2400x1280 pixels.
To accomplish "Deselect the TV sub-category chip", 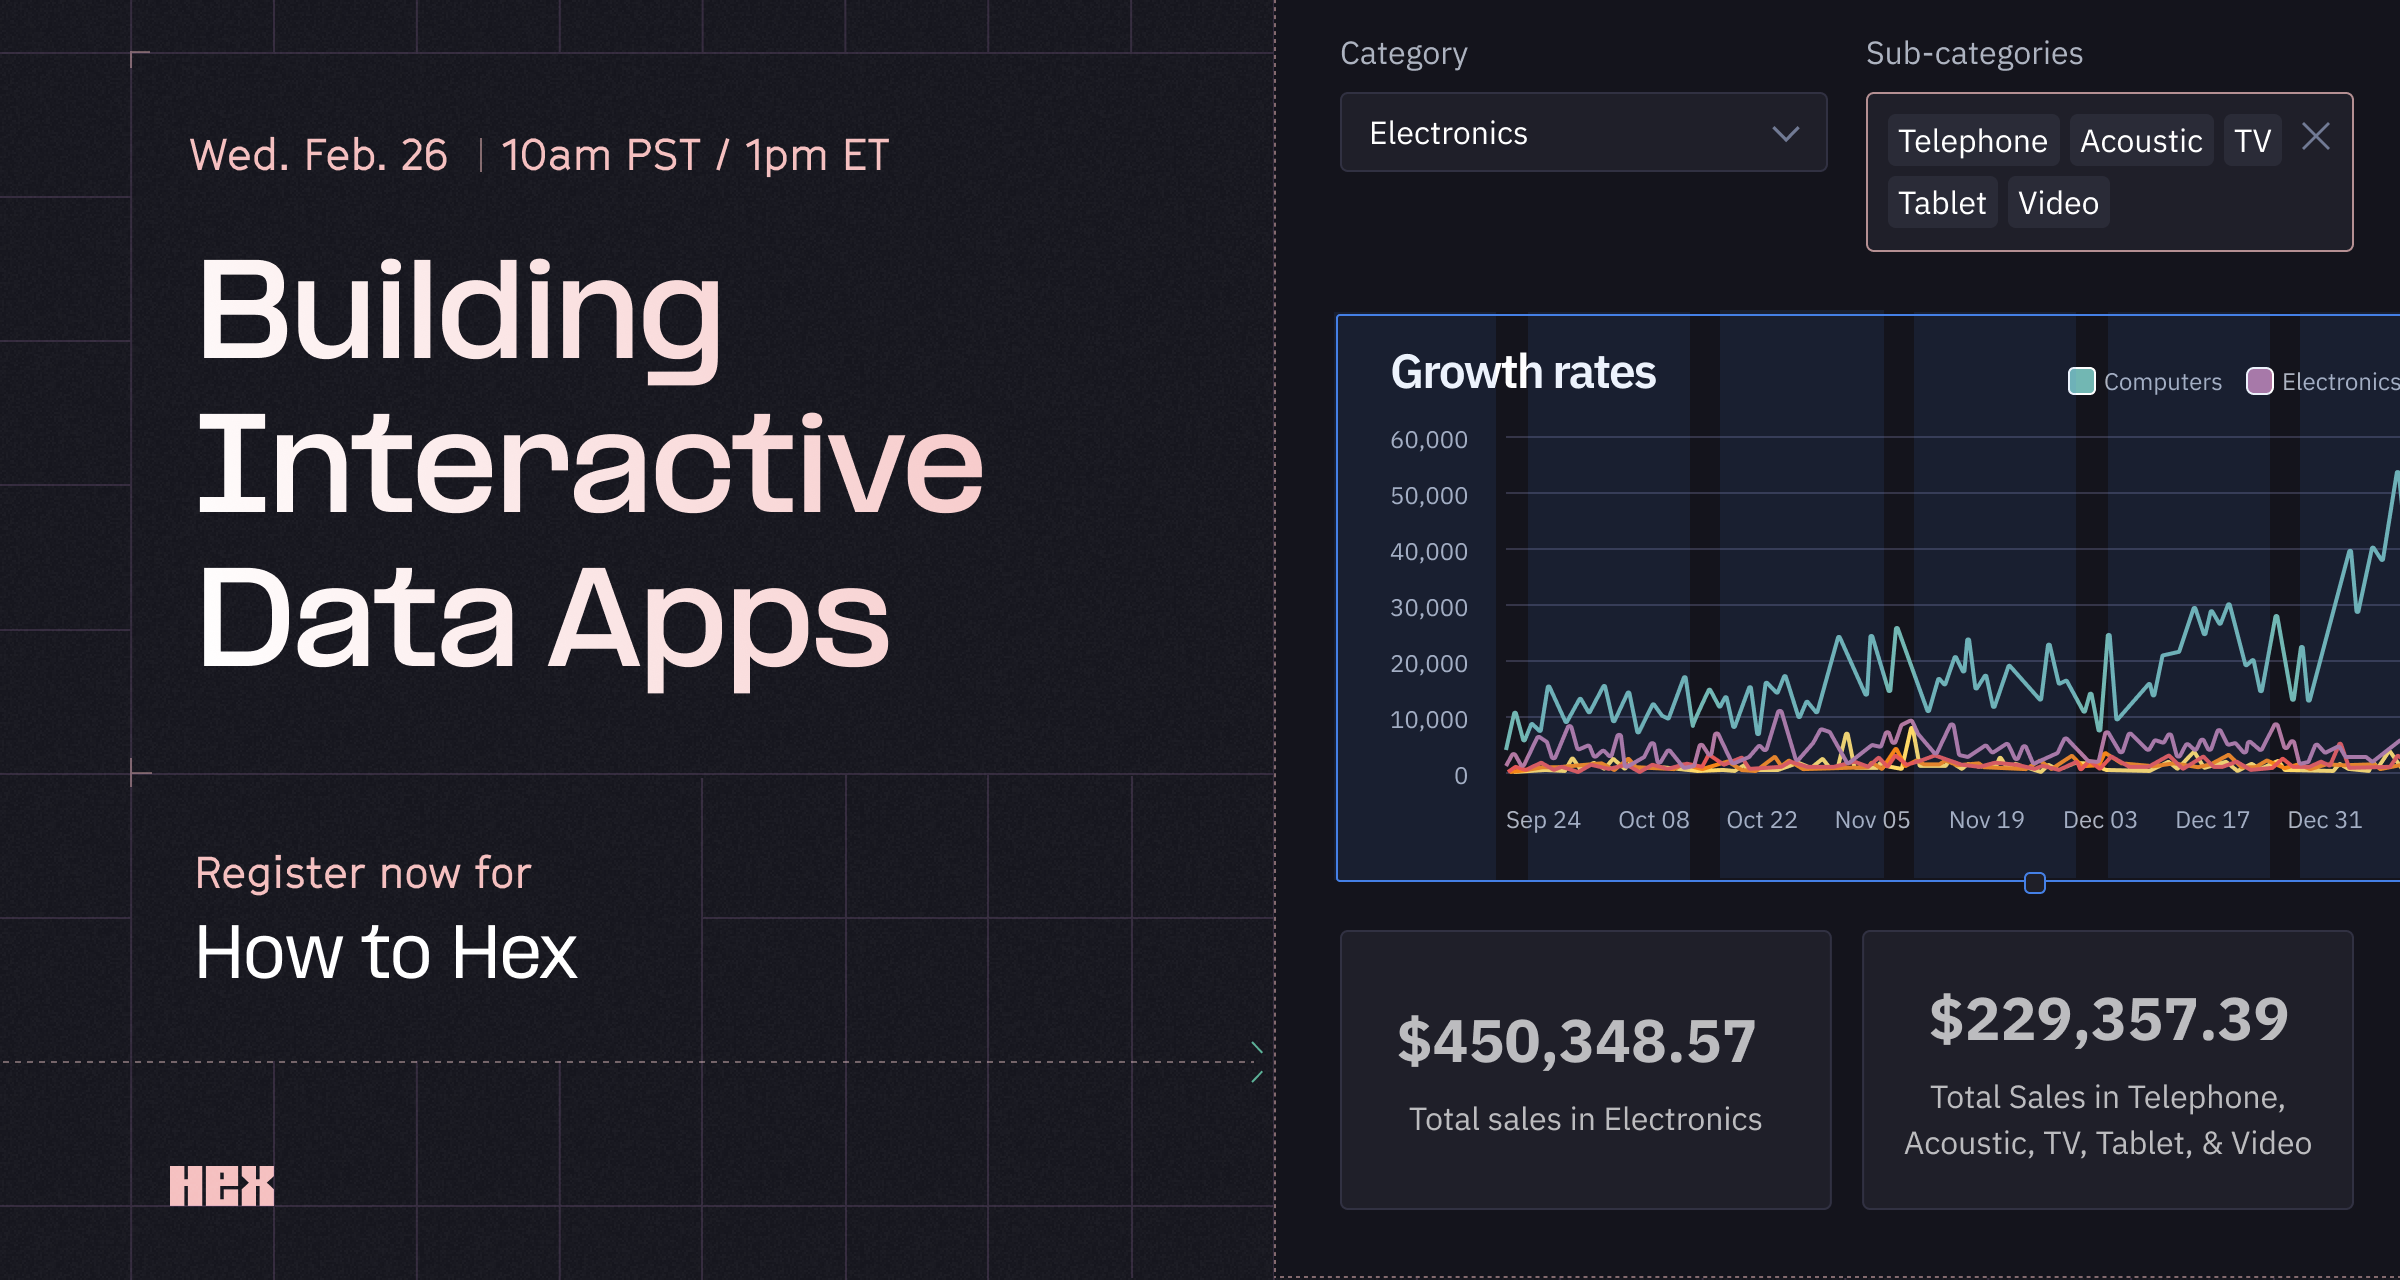I will [x=2251, y=141].
